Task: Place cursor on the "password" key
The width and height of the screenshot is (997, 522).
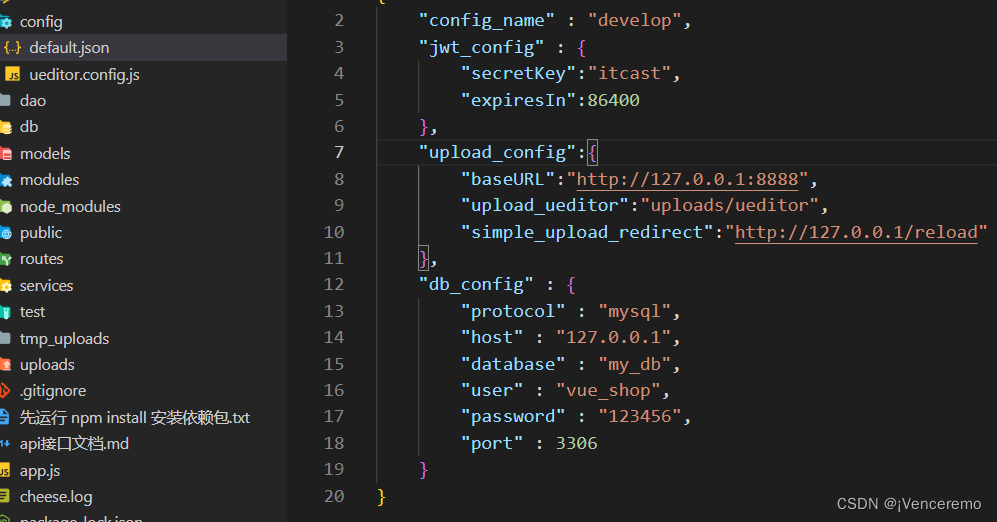Action: (512, 416)
